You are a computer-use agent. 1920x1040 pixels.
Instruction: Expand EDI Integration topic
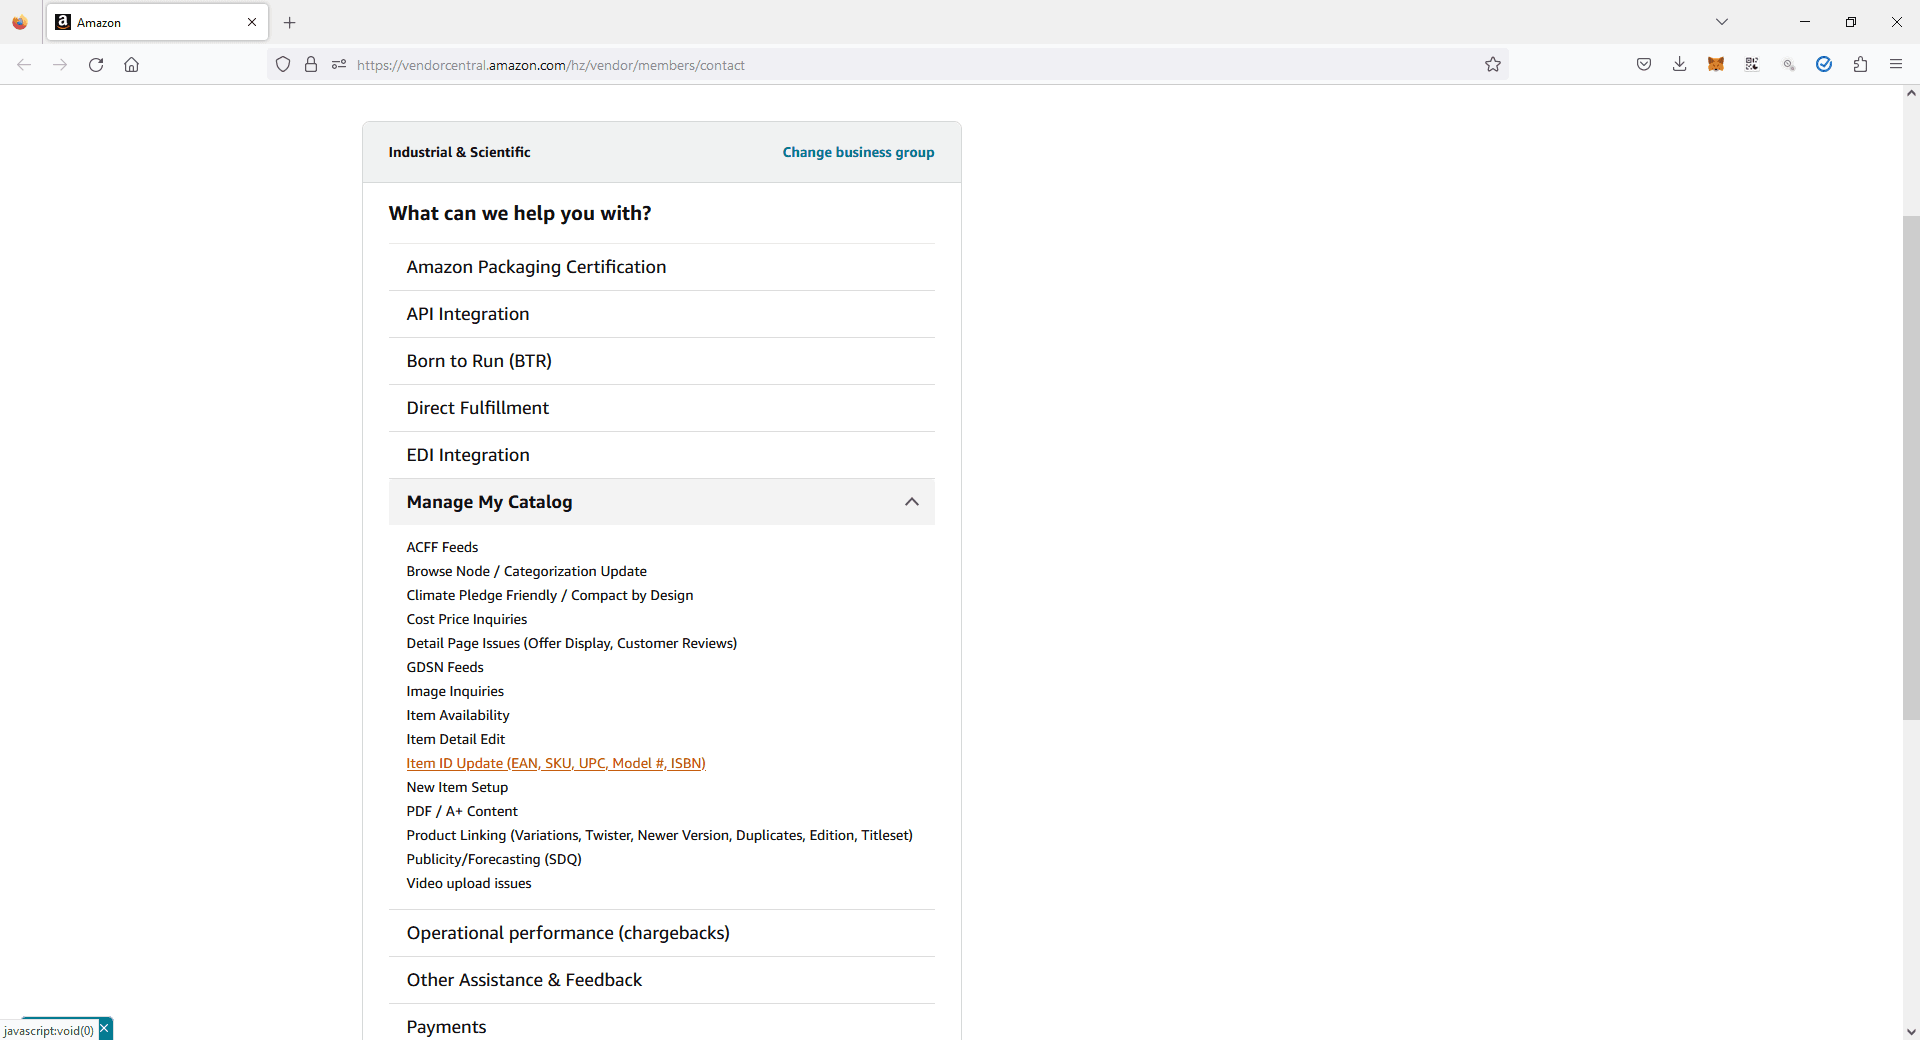[x=661, y=455]
